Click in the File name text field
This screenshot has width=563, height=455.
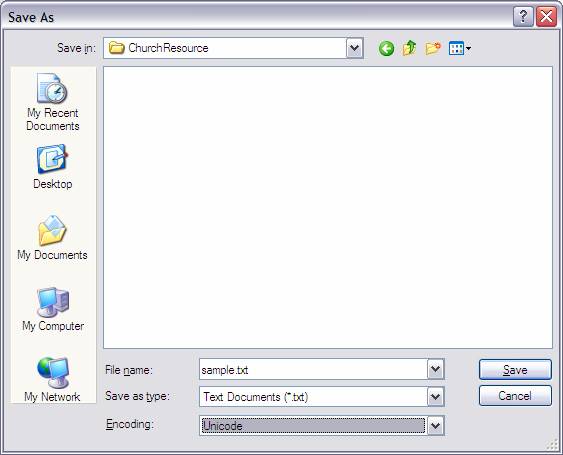(313, 369)
